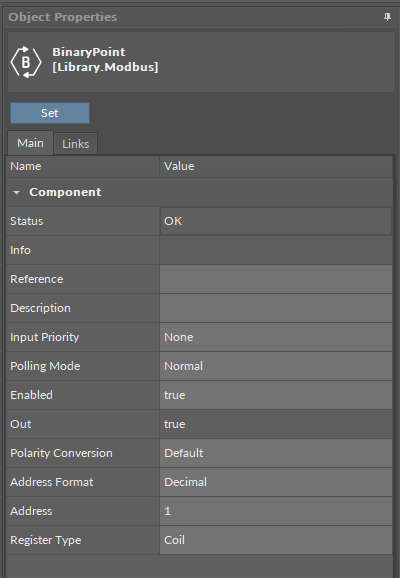Open the Polling Mode Normal dropdown
The image size is (400, 578).
coord(276,366)
